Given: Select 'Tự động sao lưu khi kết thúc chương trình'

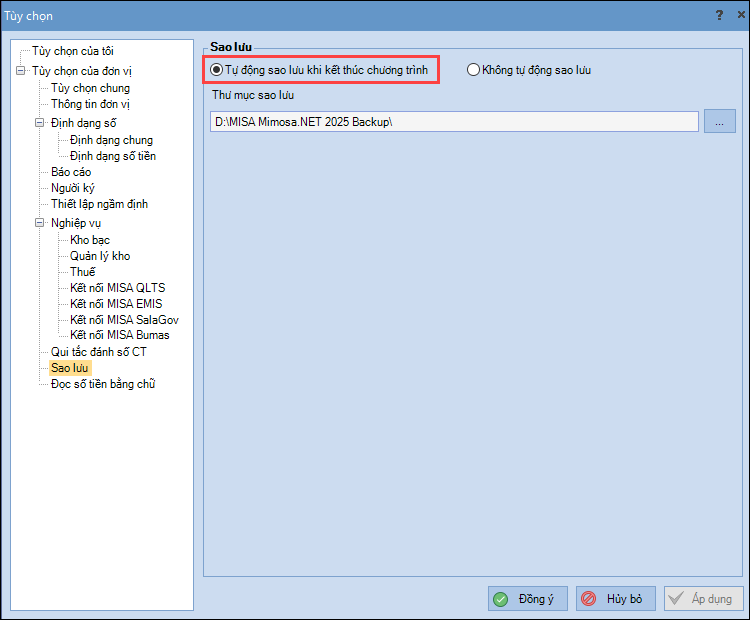Looking at the screenshot, I should click(319, 70).
